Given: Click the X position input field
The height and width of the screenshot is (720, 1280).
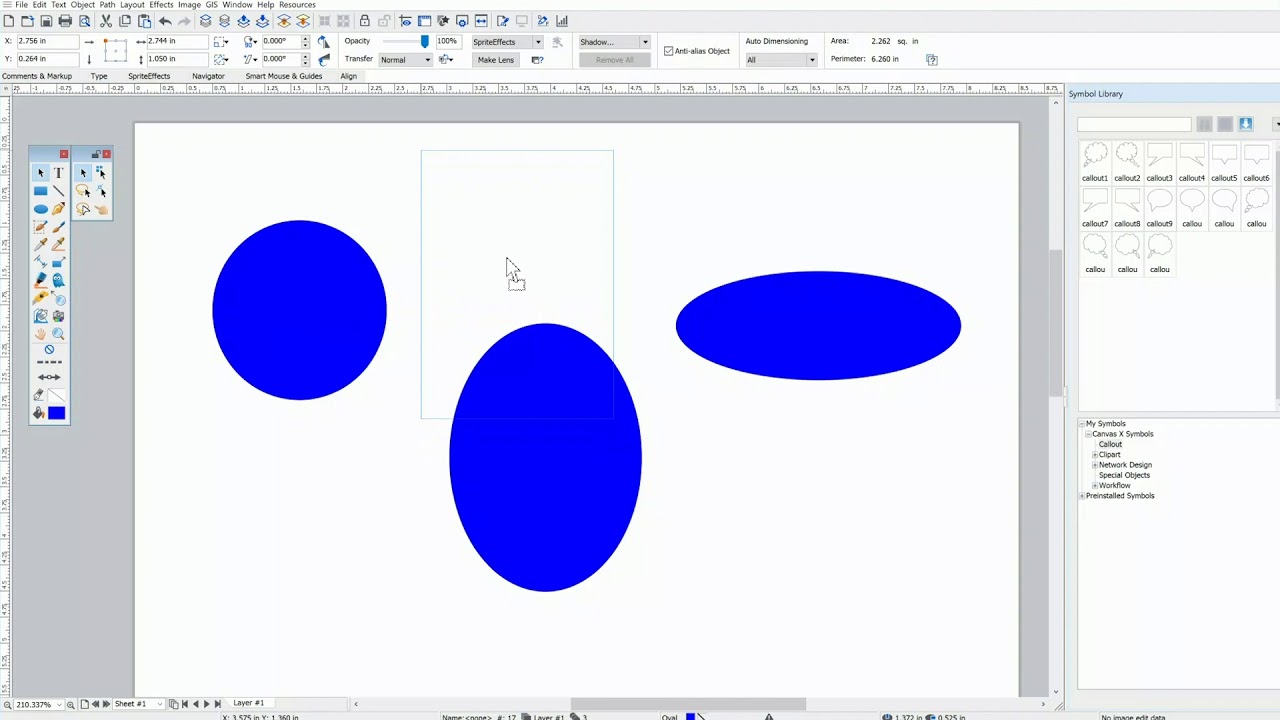Looking at the screenshot, I should 48,41.
